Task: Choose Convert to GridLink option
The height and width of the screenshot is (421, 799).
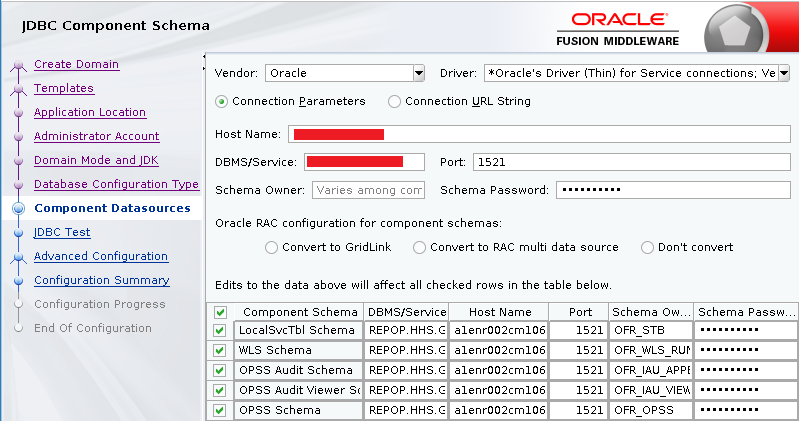Action: tap(271, 247)
